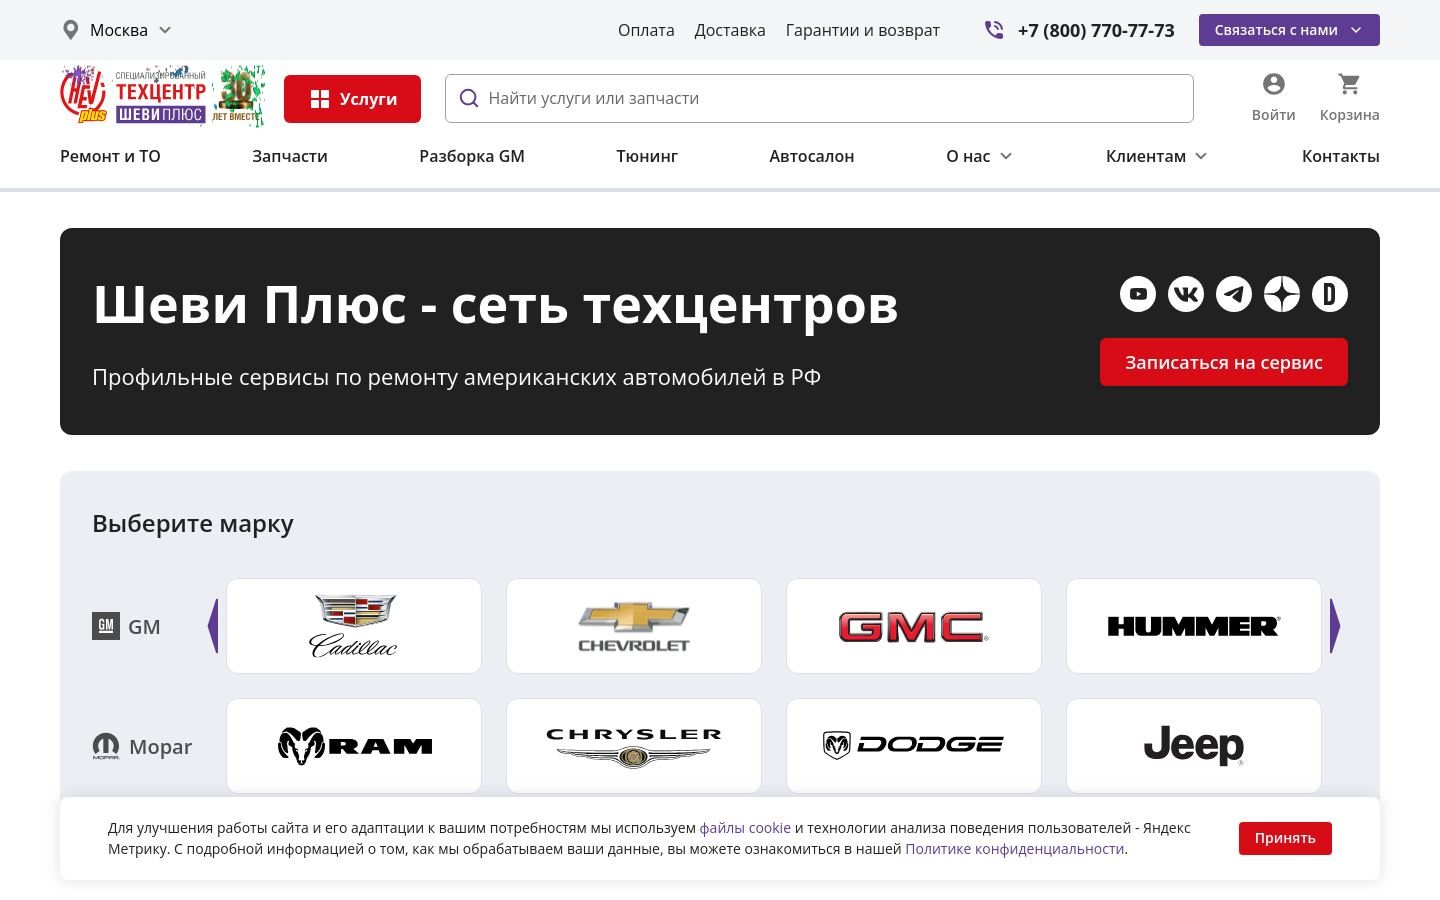Open the Автосалон menu item
The height and width of the screenshot is (900, 1440).
point(812,156)
